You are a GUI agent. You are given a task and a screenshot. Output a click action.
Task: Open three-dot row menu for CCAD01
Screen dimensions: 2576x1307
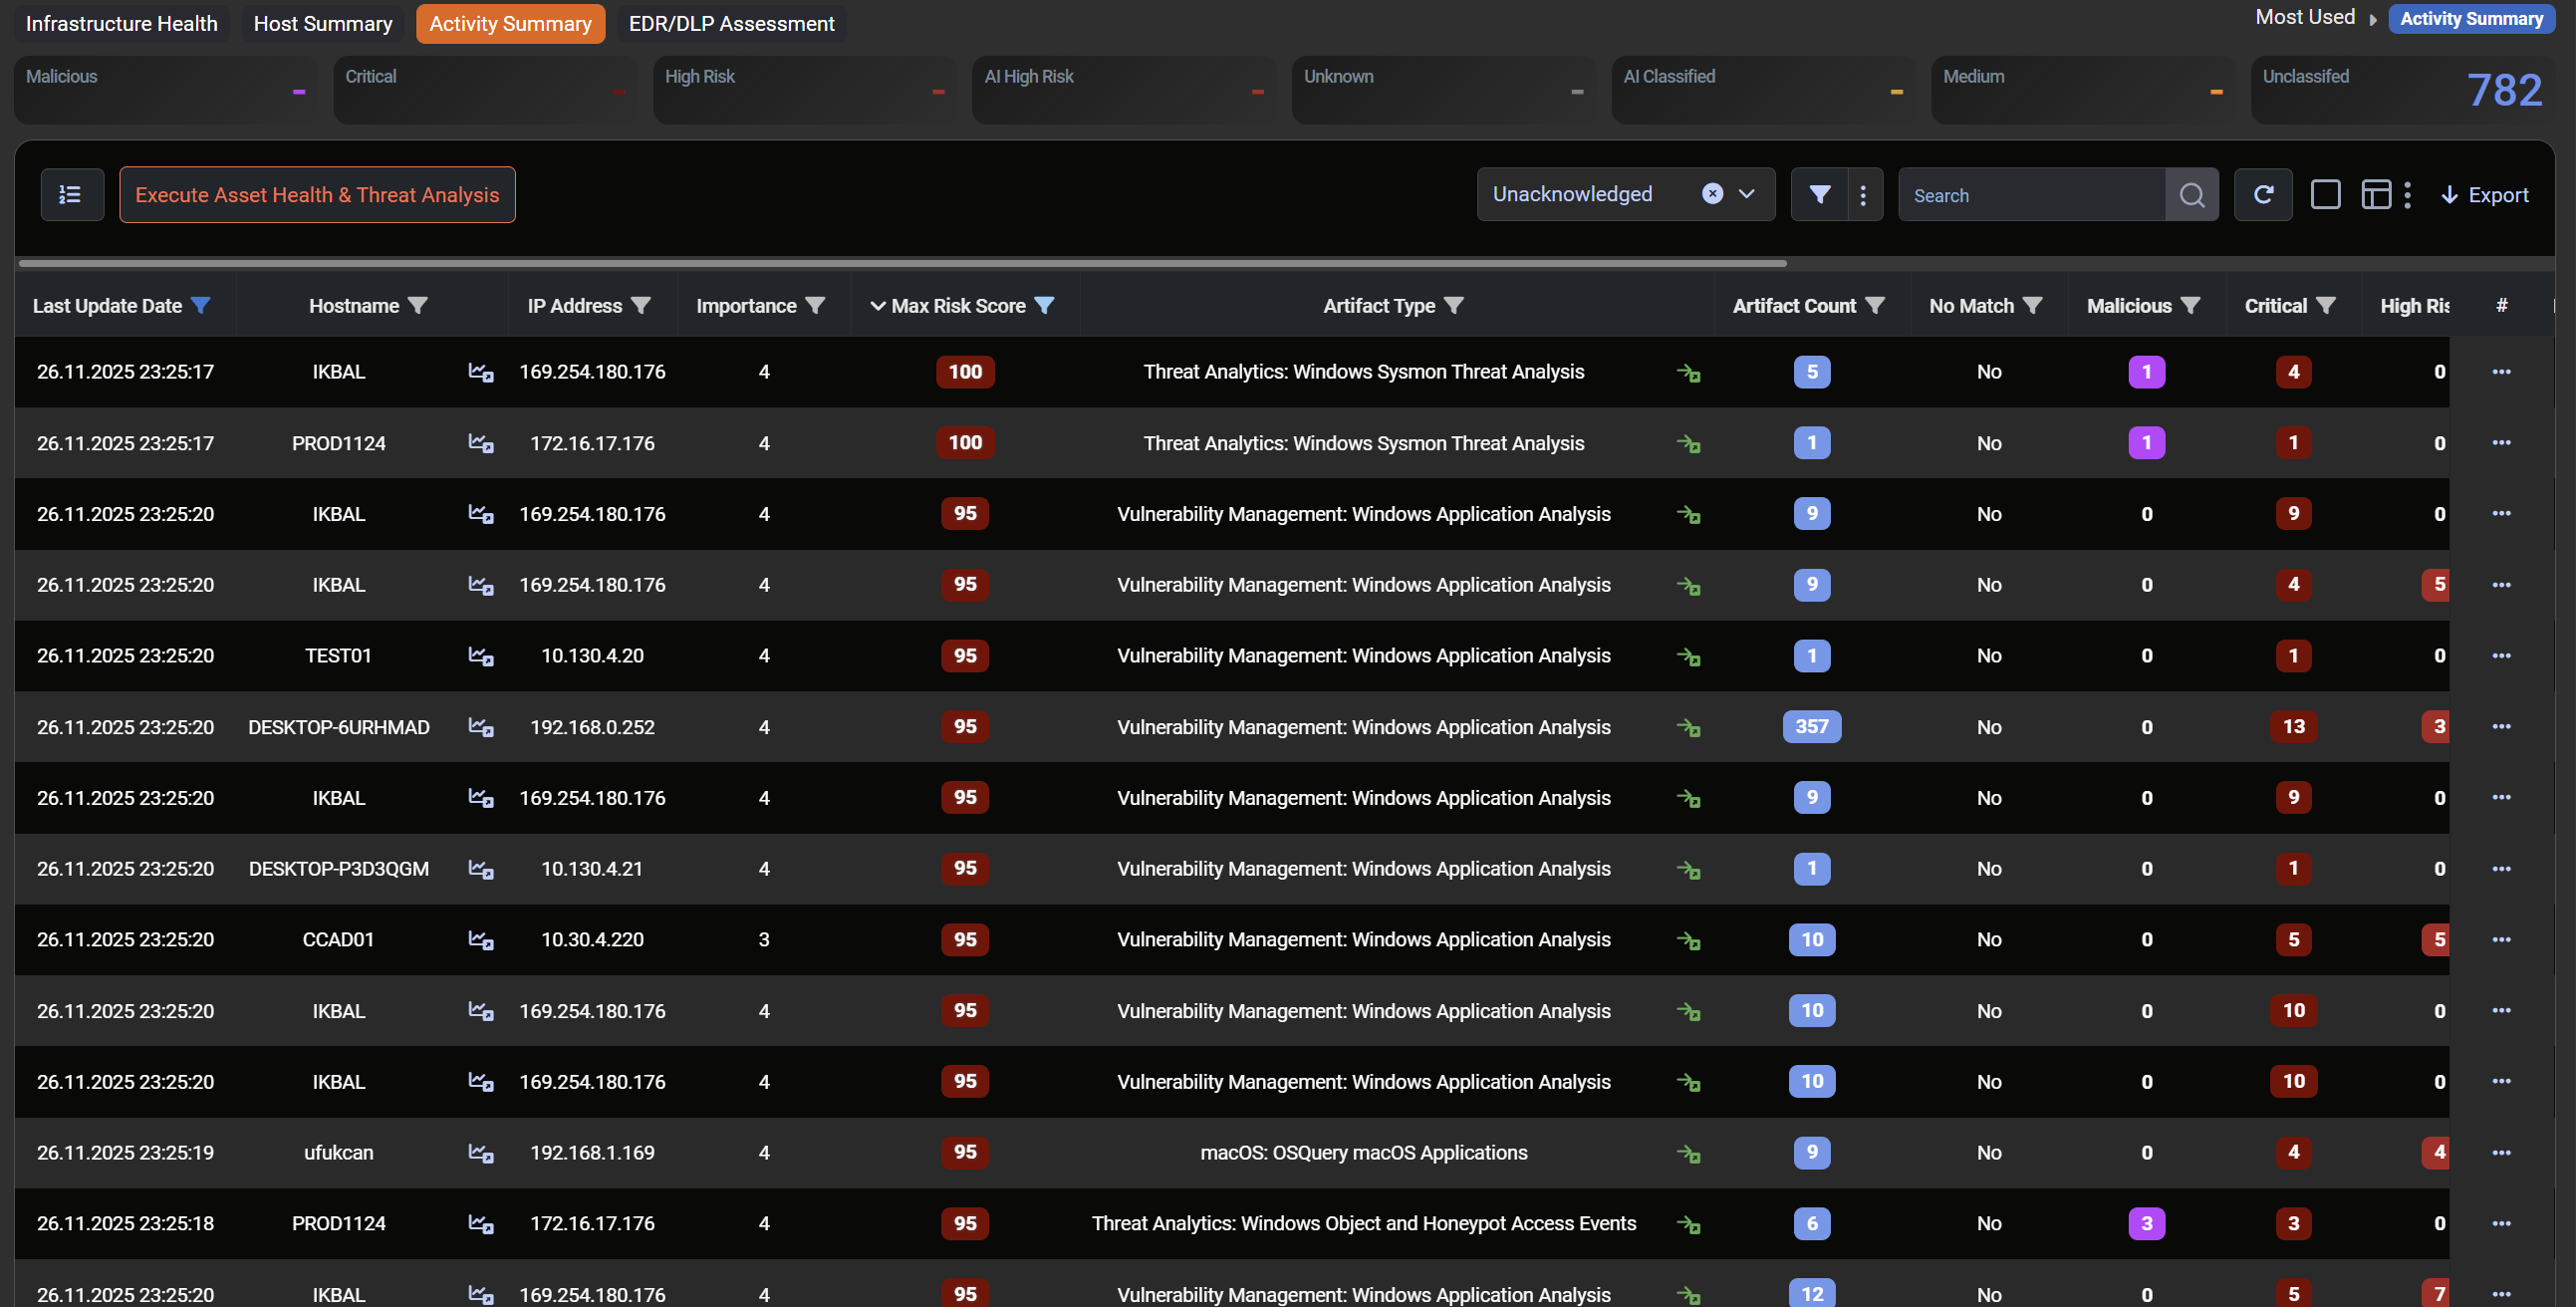(2500, 940)
